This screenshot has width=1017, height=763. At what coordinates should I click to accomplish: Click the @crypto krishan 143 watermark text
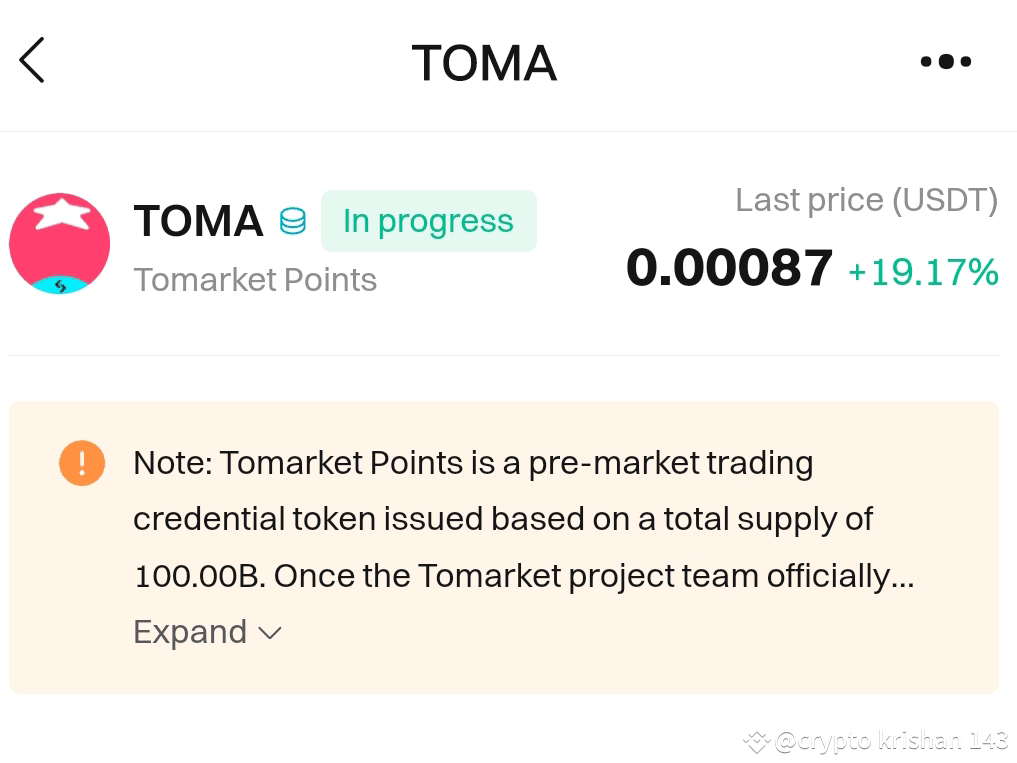pos(892,740)
